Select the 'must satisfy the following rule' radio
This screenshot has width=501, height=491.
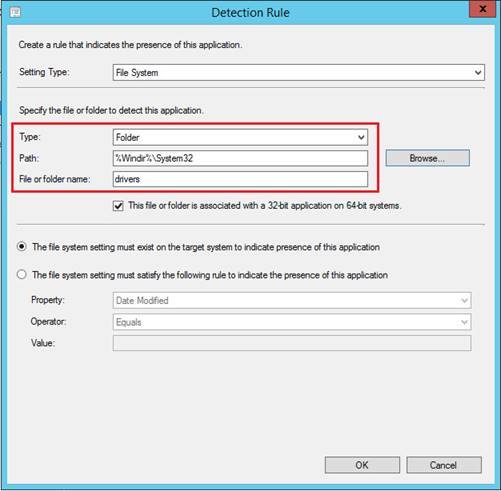22,275
